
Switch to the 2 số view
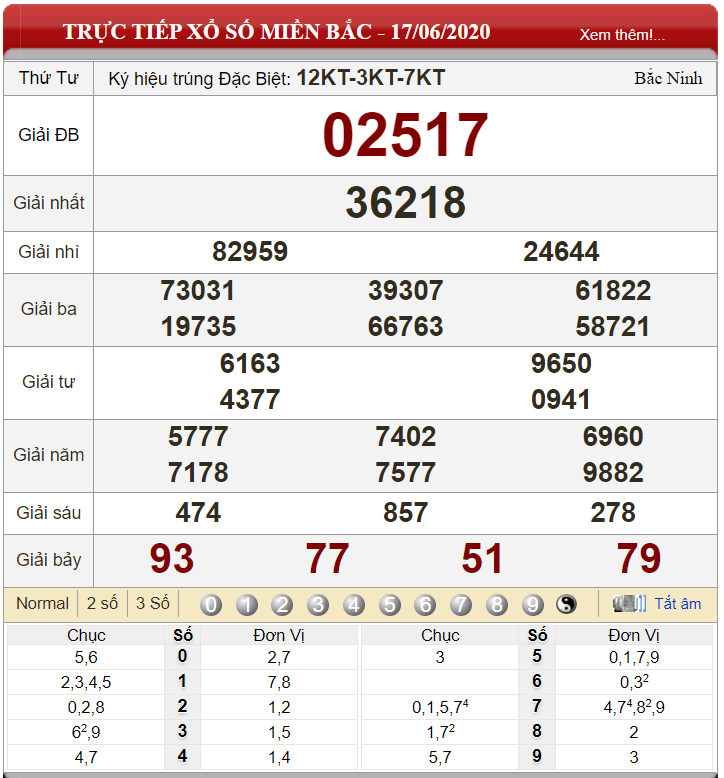point(102,603)
